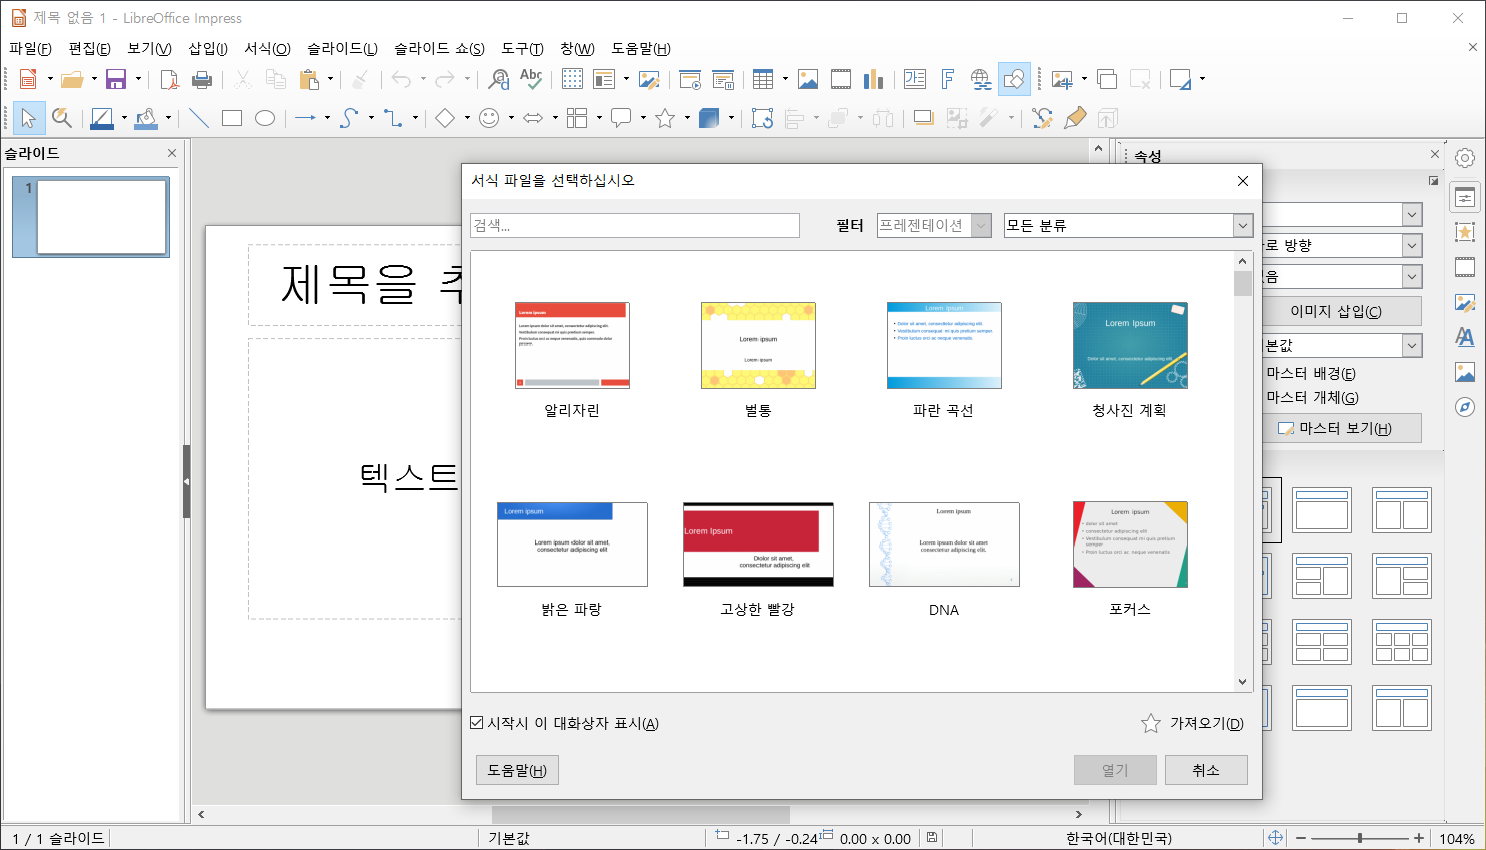This screenshot has width=1486, height=850.
Task: Adjust the zoom slider in status bar
Action: [x=1360, y=838]
